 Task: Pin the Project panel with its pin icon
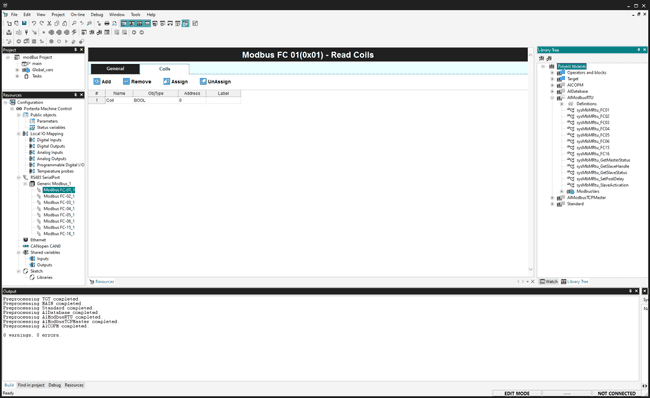75,50
